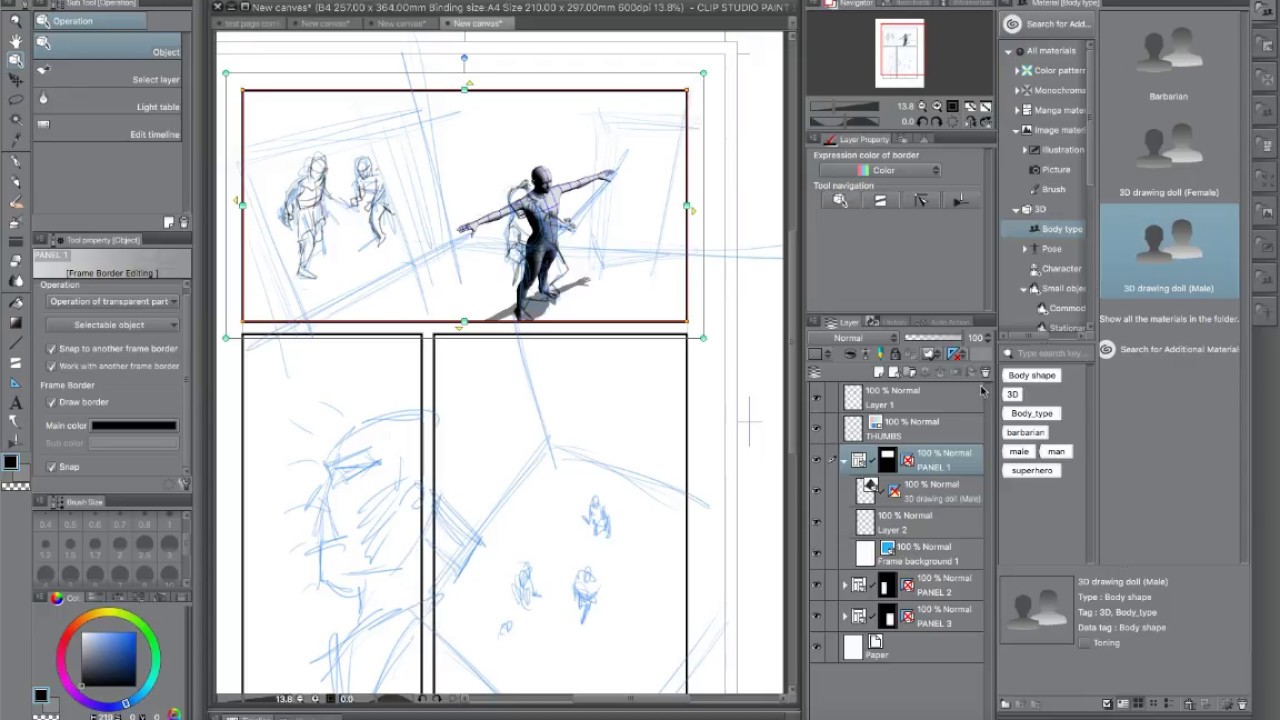Click the Delete sub tool trash icon
This screenshot has height=720, width=1280.
pyautogui.click(x=184, y=222)
